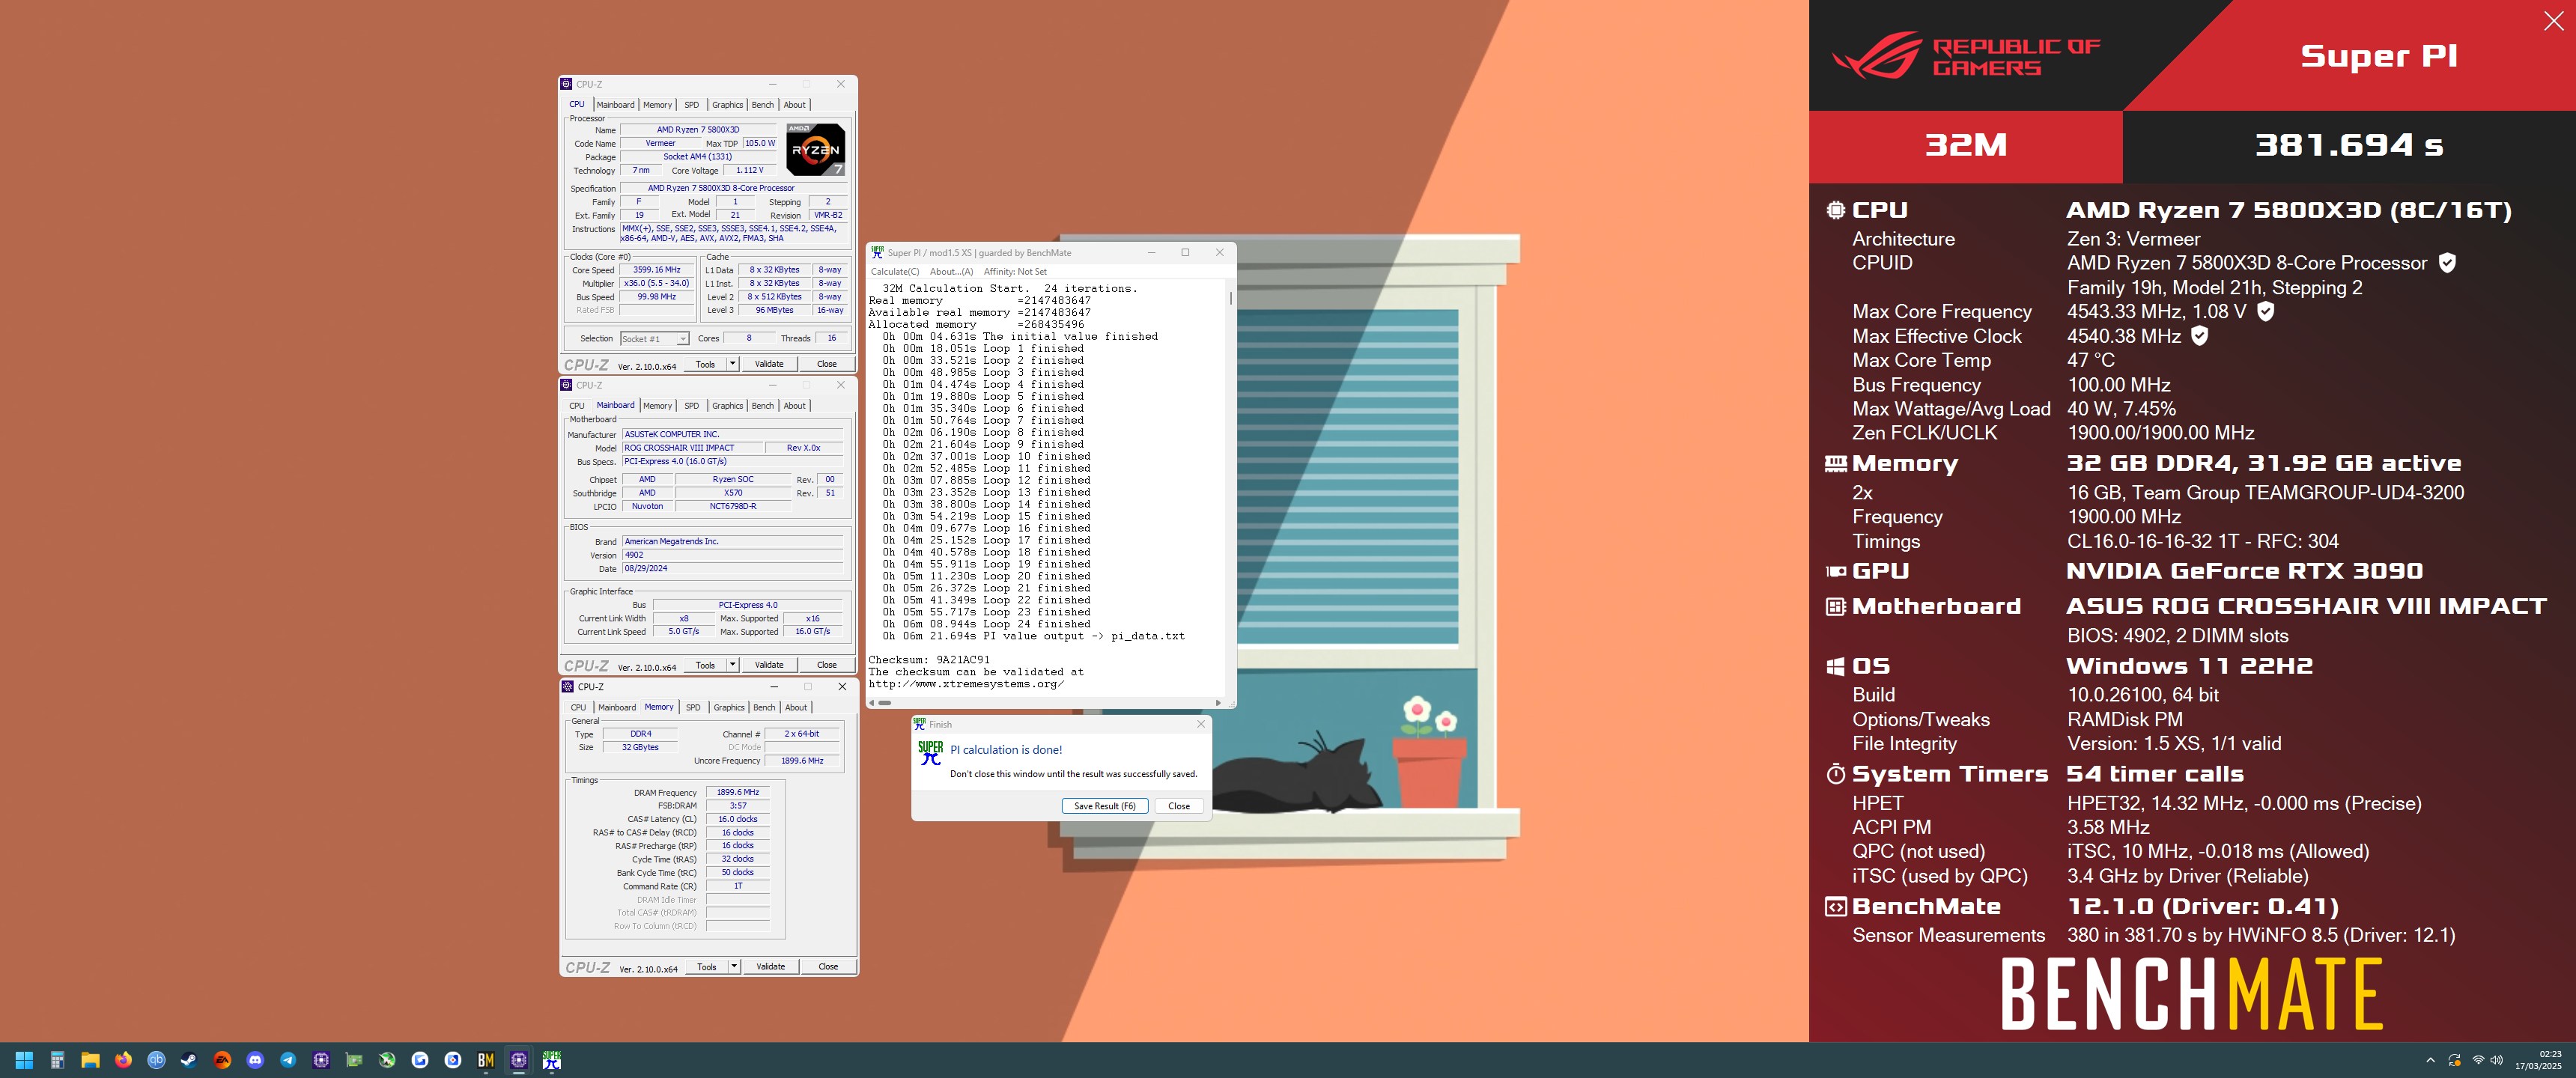Click the Model field ROG CROSSHAIR VIII IMPACT
The image size is (2576, 1078).
click(692, 448)
